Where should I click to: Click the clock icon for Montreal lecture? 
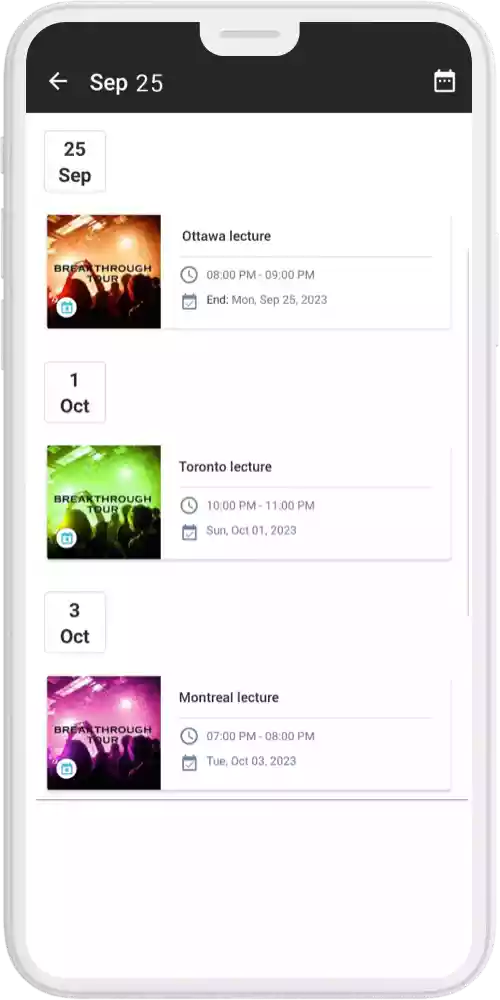pos(189,736)
